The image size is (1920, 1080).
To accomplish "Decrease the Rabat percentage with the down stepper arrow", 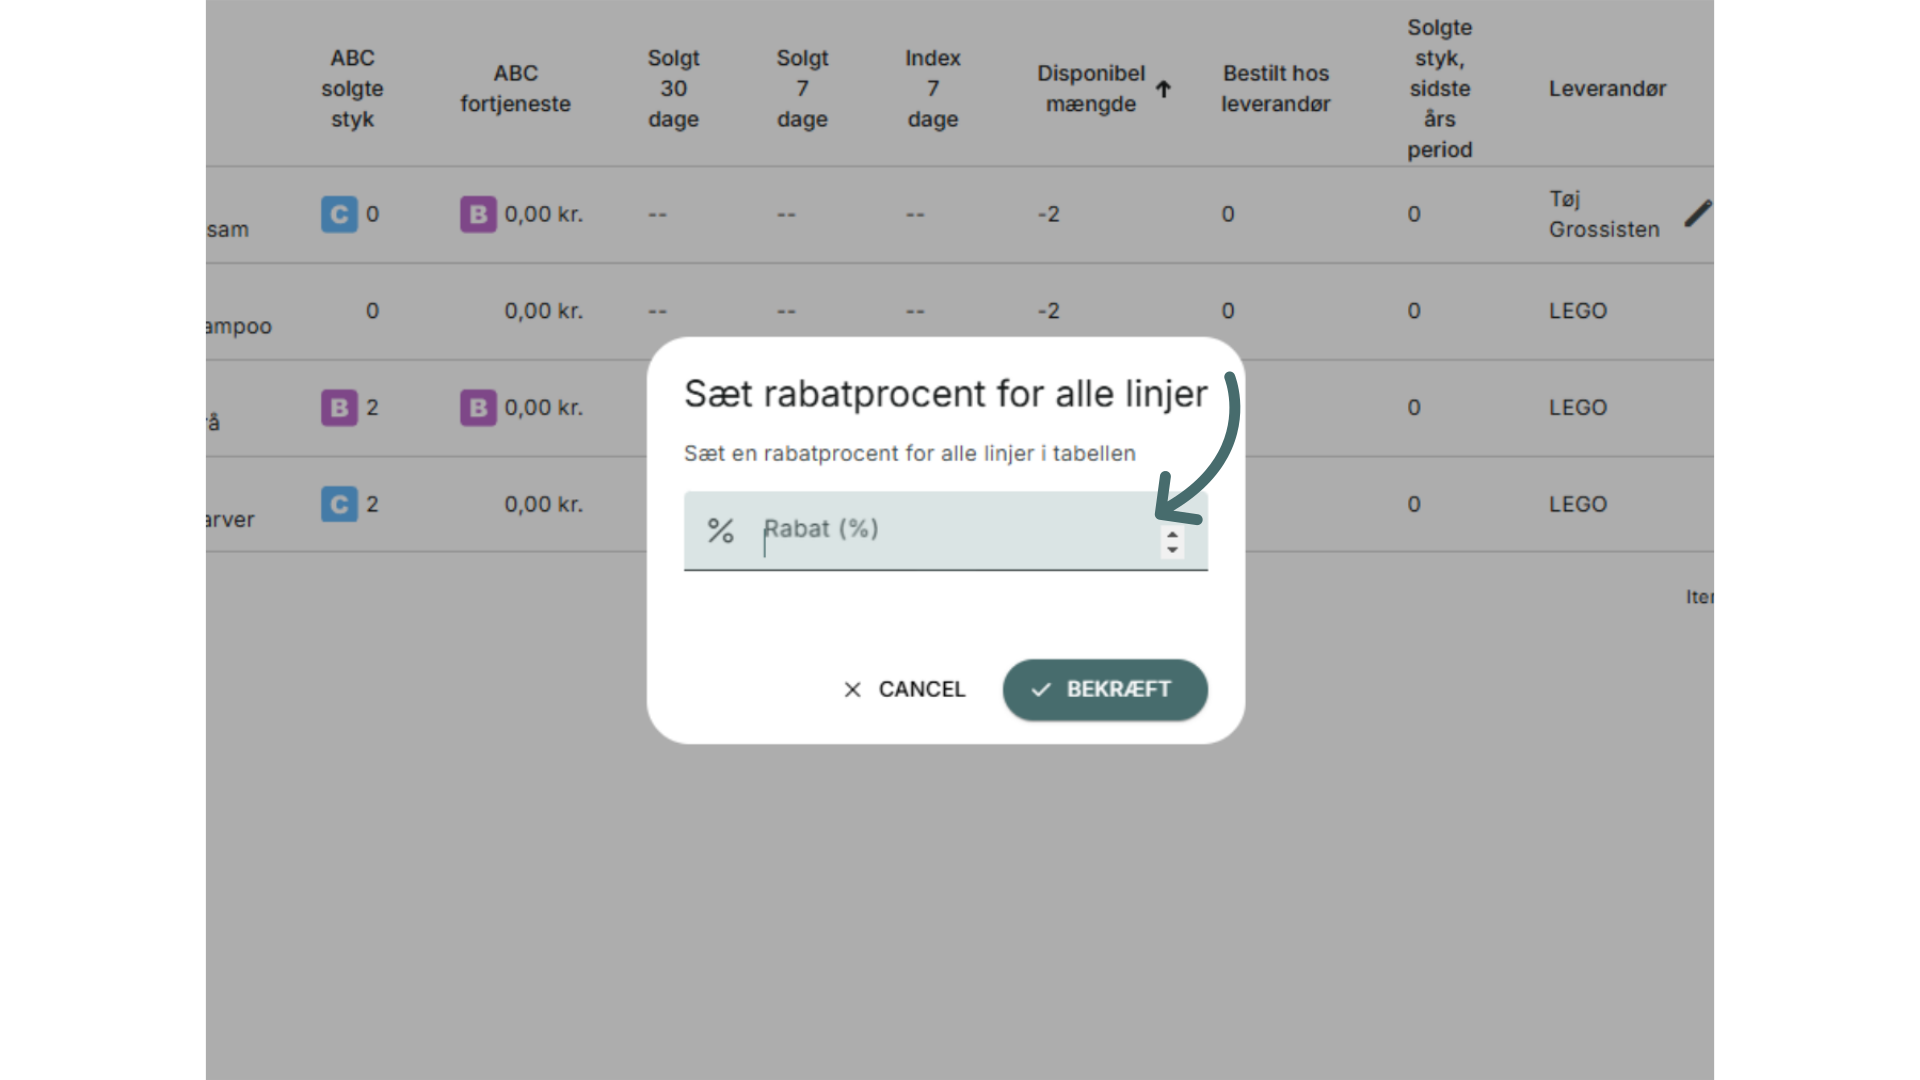I will point(1172,549).
